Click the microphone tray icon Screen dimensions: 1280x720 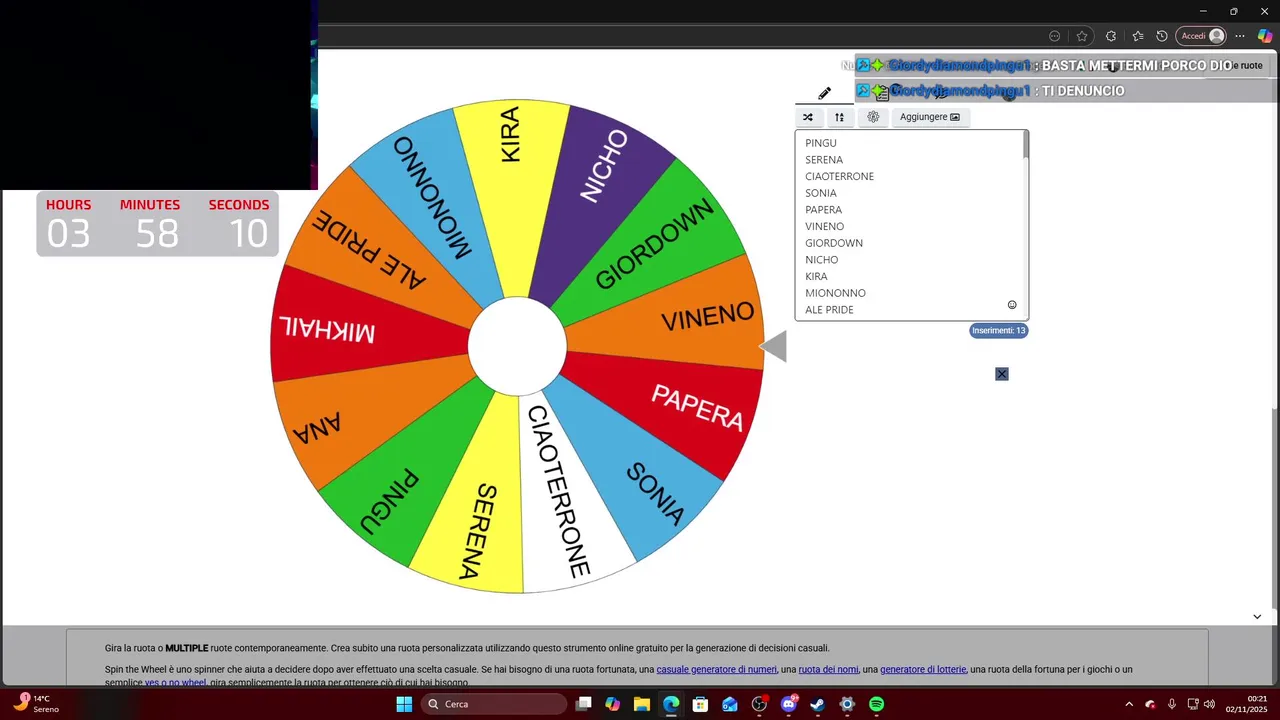1171,704
